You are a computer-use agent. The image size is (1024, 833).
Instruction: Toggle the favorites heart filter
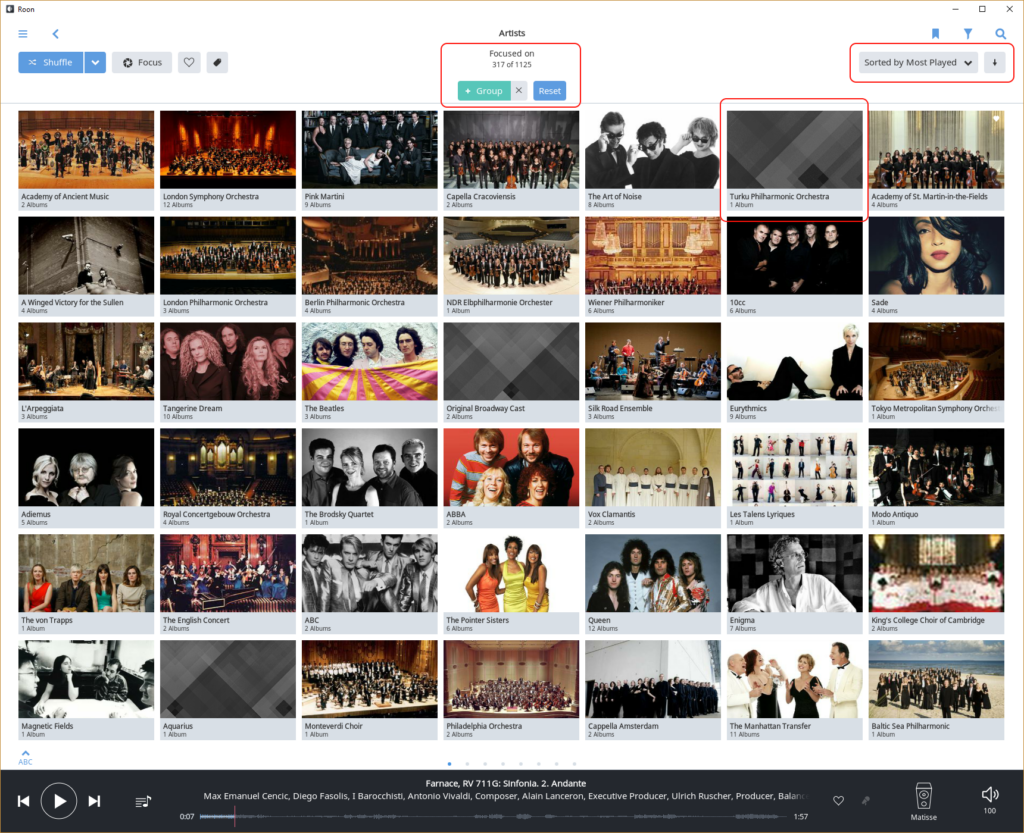(x=189, y=63)
